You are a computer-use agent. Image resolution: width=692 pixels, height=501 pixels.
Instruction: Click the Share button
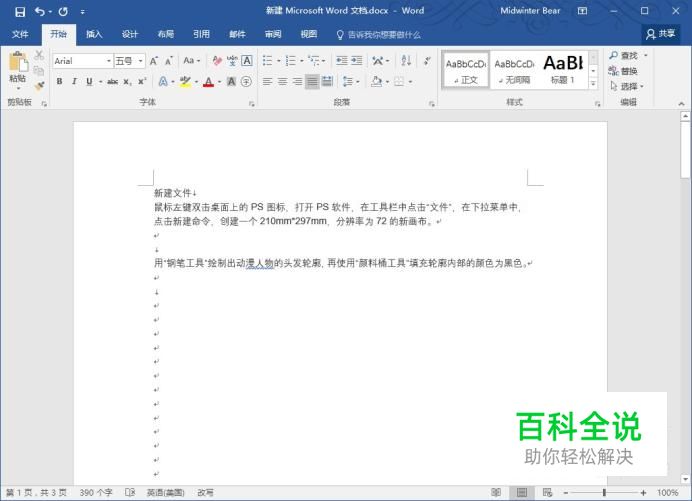tap(660, 34)
